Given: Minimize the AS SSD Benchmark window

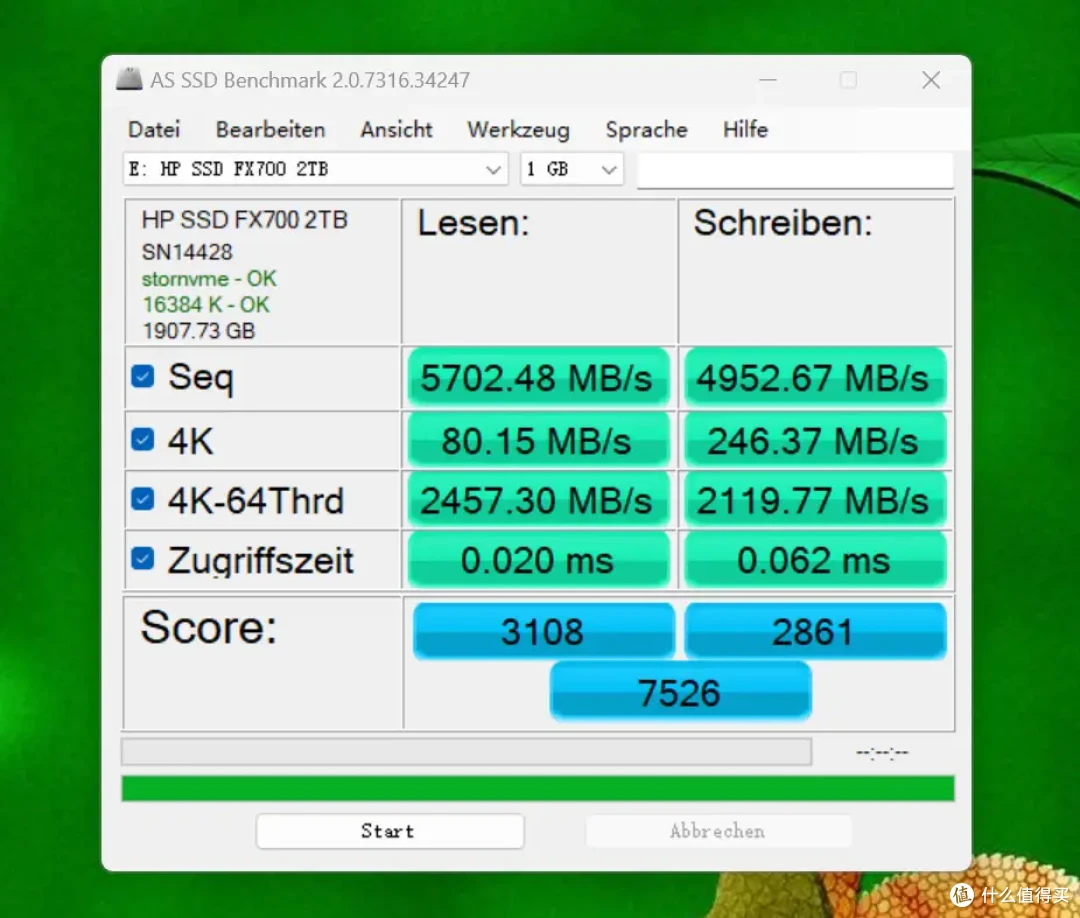Looking at the screenshot, I should [768, 80].
